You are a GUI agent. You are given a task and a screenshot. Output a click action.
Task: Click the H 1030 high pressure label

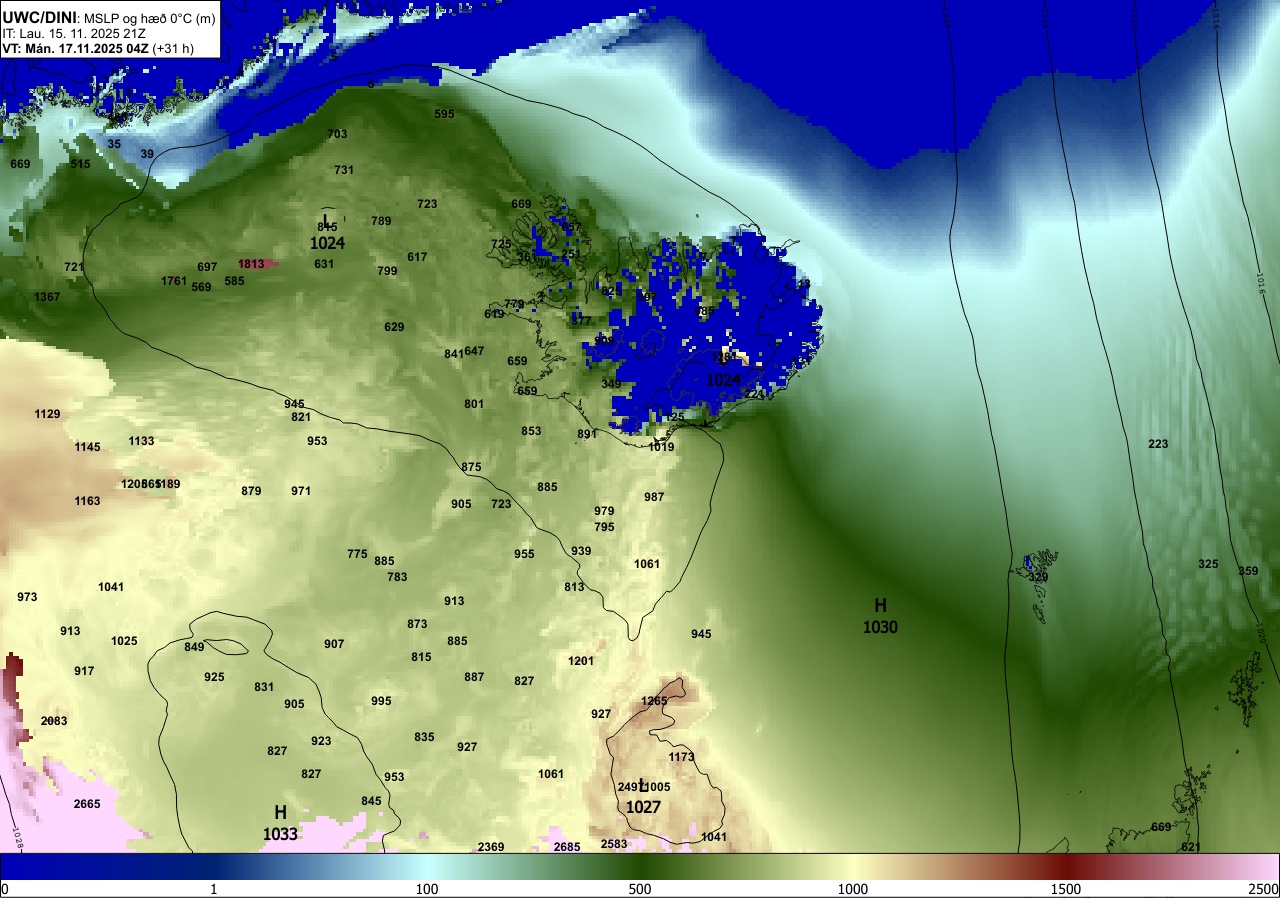pyautogui.click(x=880, y=616)
